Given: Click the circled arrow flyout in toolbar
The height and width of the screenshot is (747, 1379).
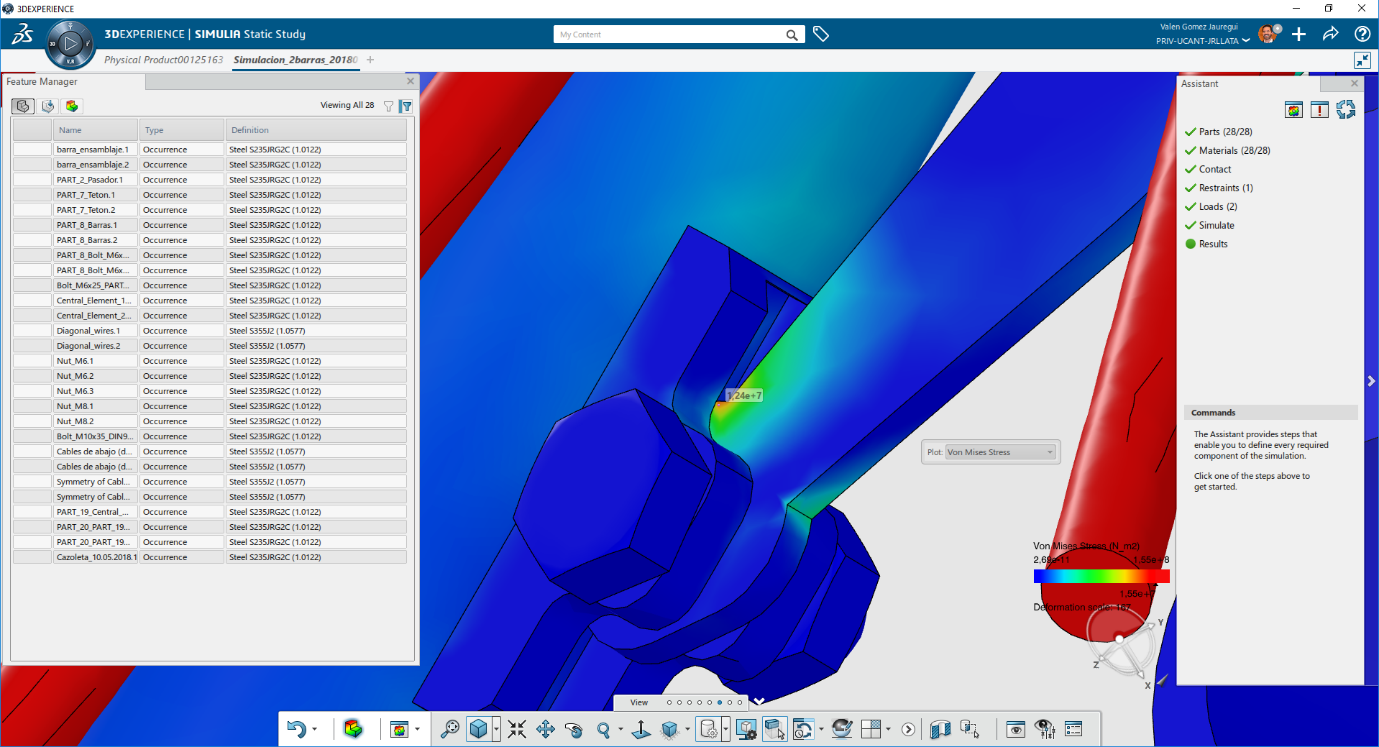Looking at the screenshot, I should (908, 730).
